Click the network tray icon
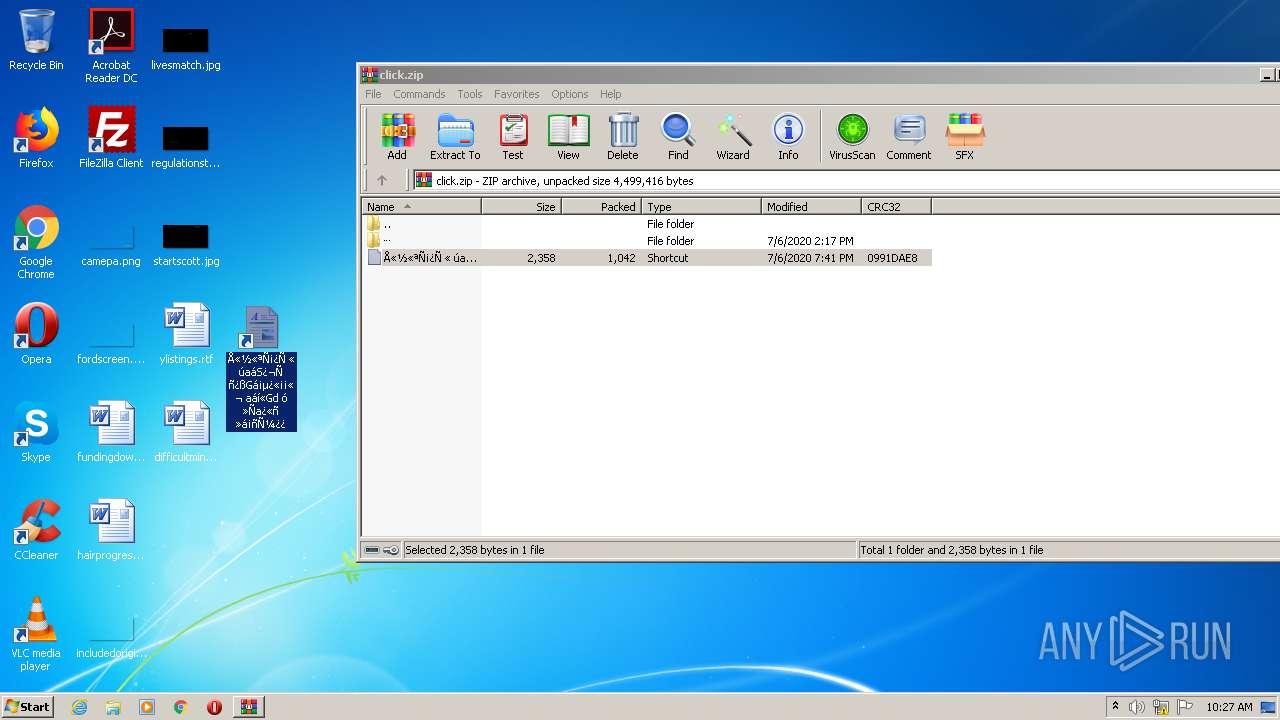This screenshot has width=1280, height=720. (x=1161, y=707)
